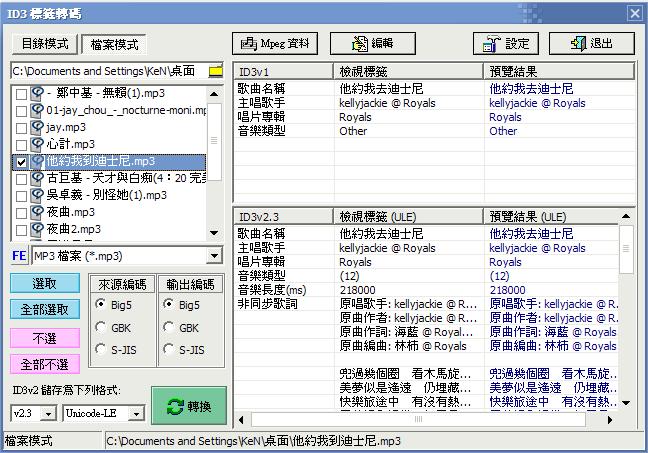Click the directory path input field
The height and width of the screenshot is (453, 648).
pos(108,72)
